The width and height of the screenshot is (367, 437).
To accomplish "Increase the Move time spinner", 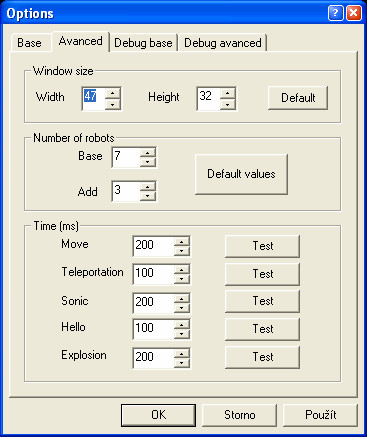I will coord(182,242).
